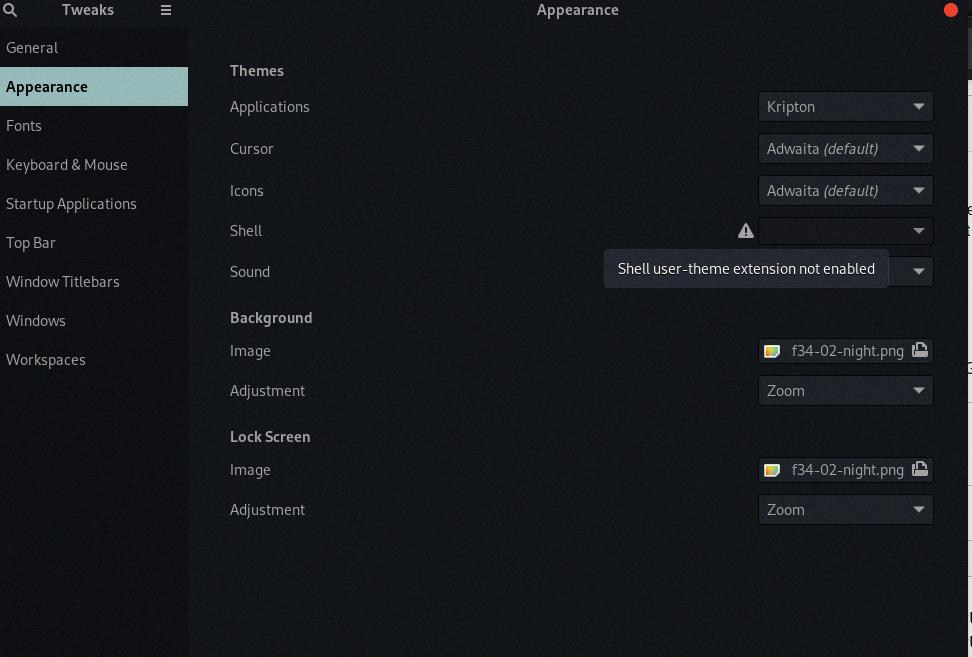The height and width of the screenshot is (657, 972).
Task: Open the Background Adjustment Zoom dropdown
Action: coord(845,391)
